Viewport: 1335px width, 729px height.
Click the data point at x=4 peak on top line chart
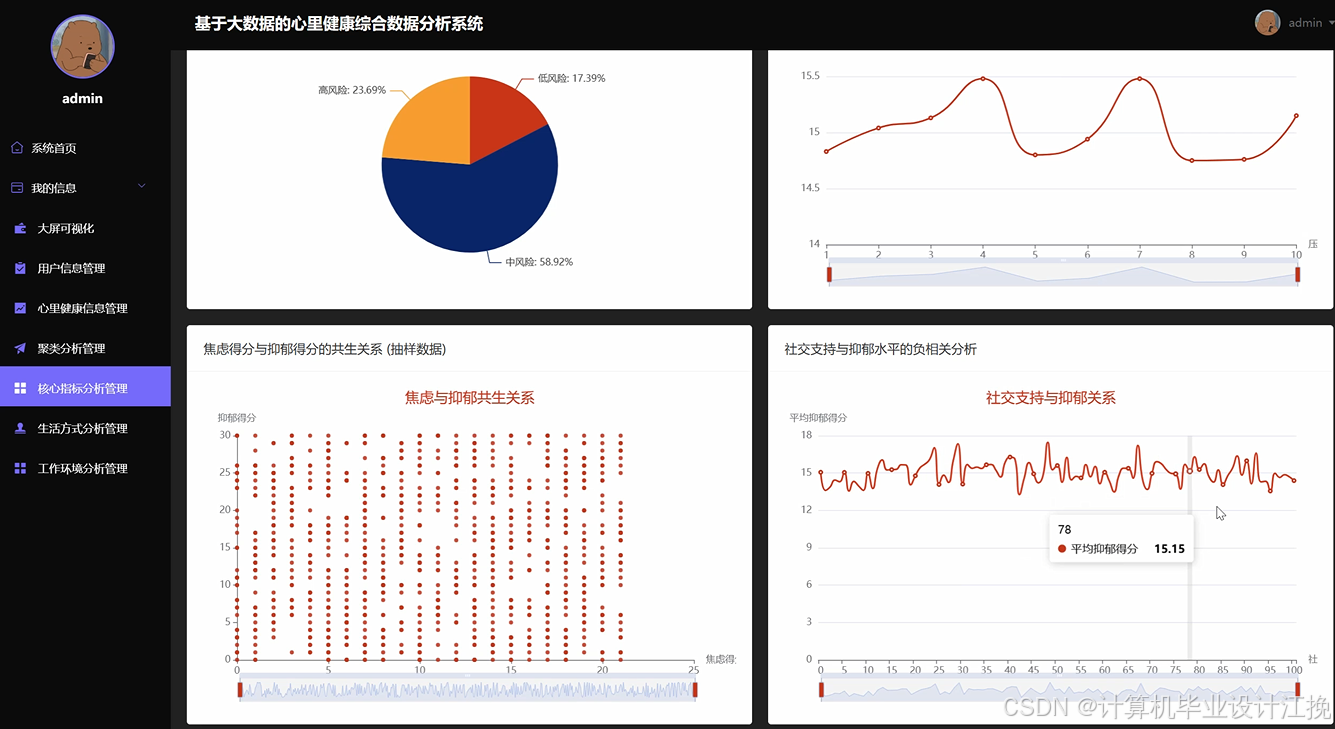[x=983, y=79]
